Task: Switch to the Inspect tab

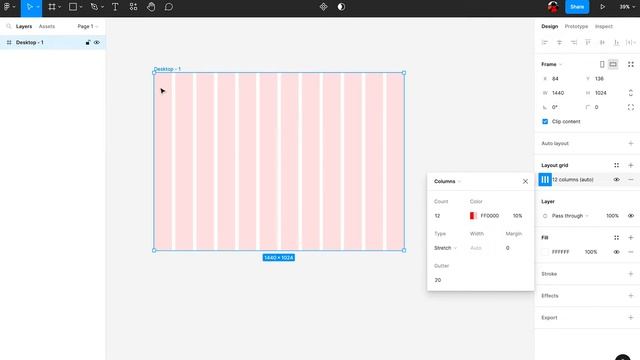Action: point(603,26)
